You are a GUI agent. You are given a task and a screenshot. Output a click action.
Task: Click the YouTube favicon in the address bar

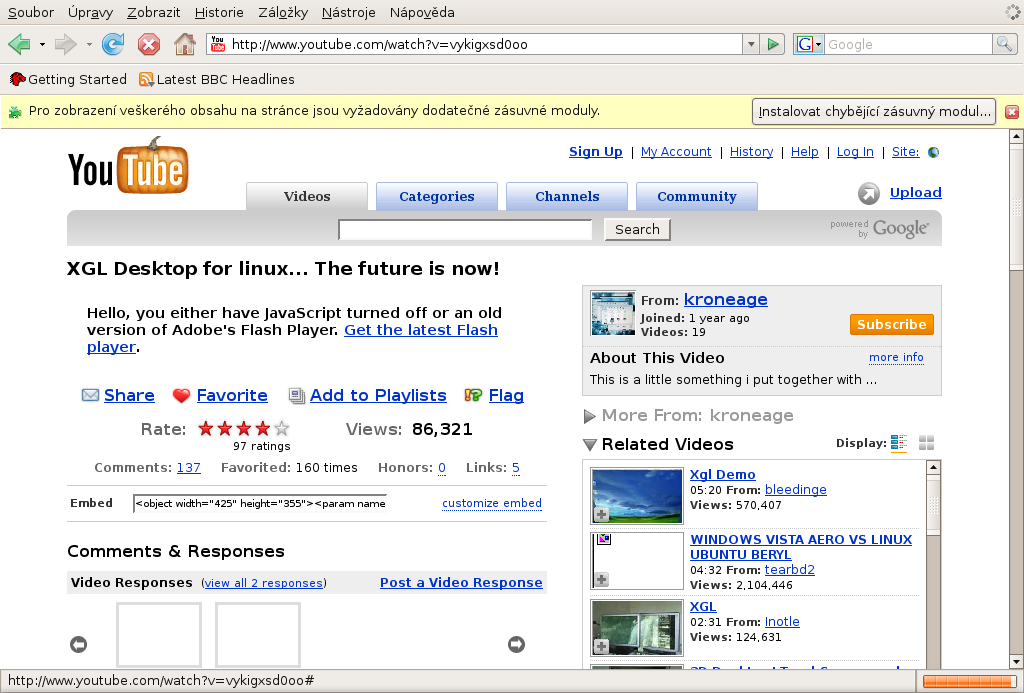coord(217,44)
